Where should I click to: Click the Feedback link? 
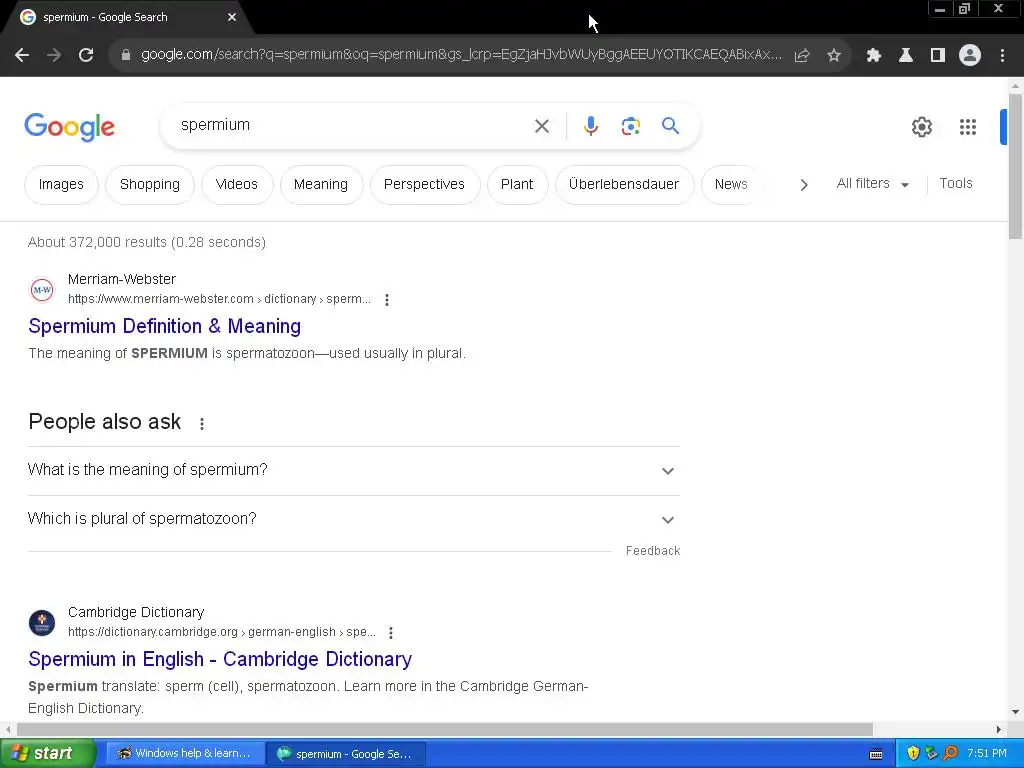pos(652,551)
